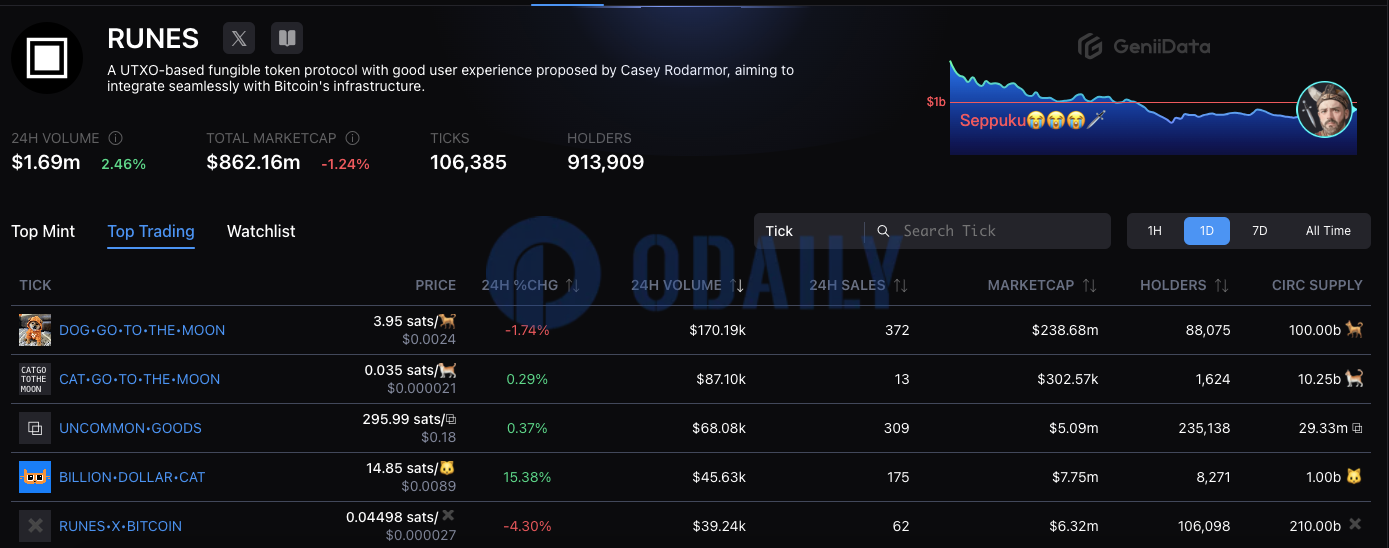Click the 100.00b circulating supply cell
The width and height of the screenshot is (1389, 548).
point(1326,330)
